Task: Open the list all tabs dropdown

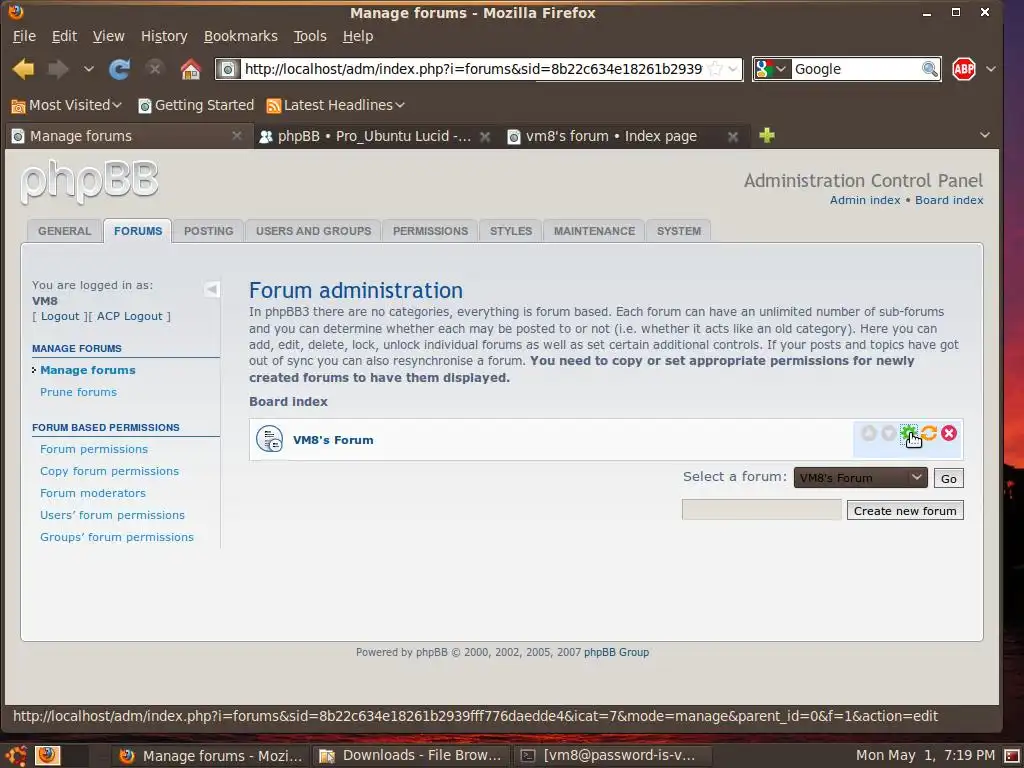Action: pyautogui.click(x=985, y=135)
